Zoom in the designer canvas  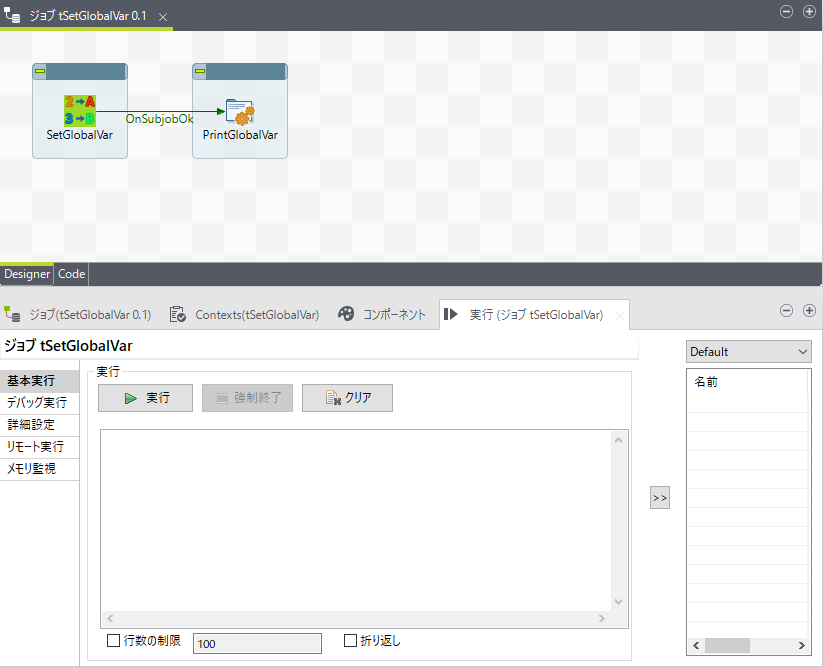click(809, 12)
